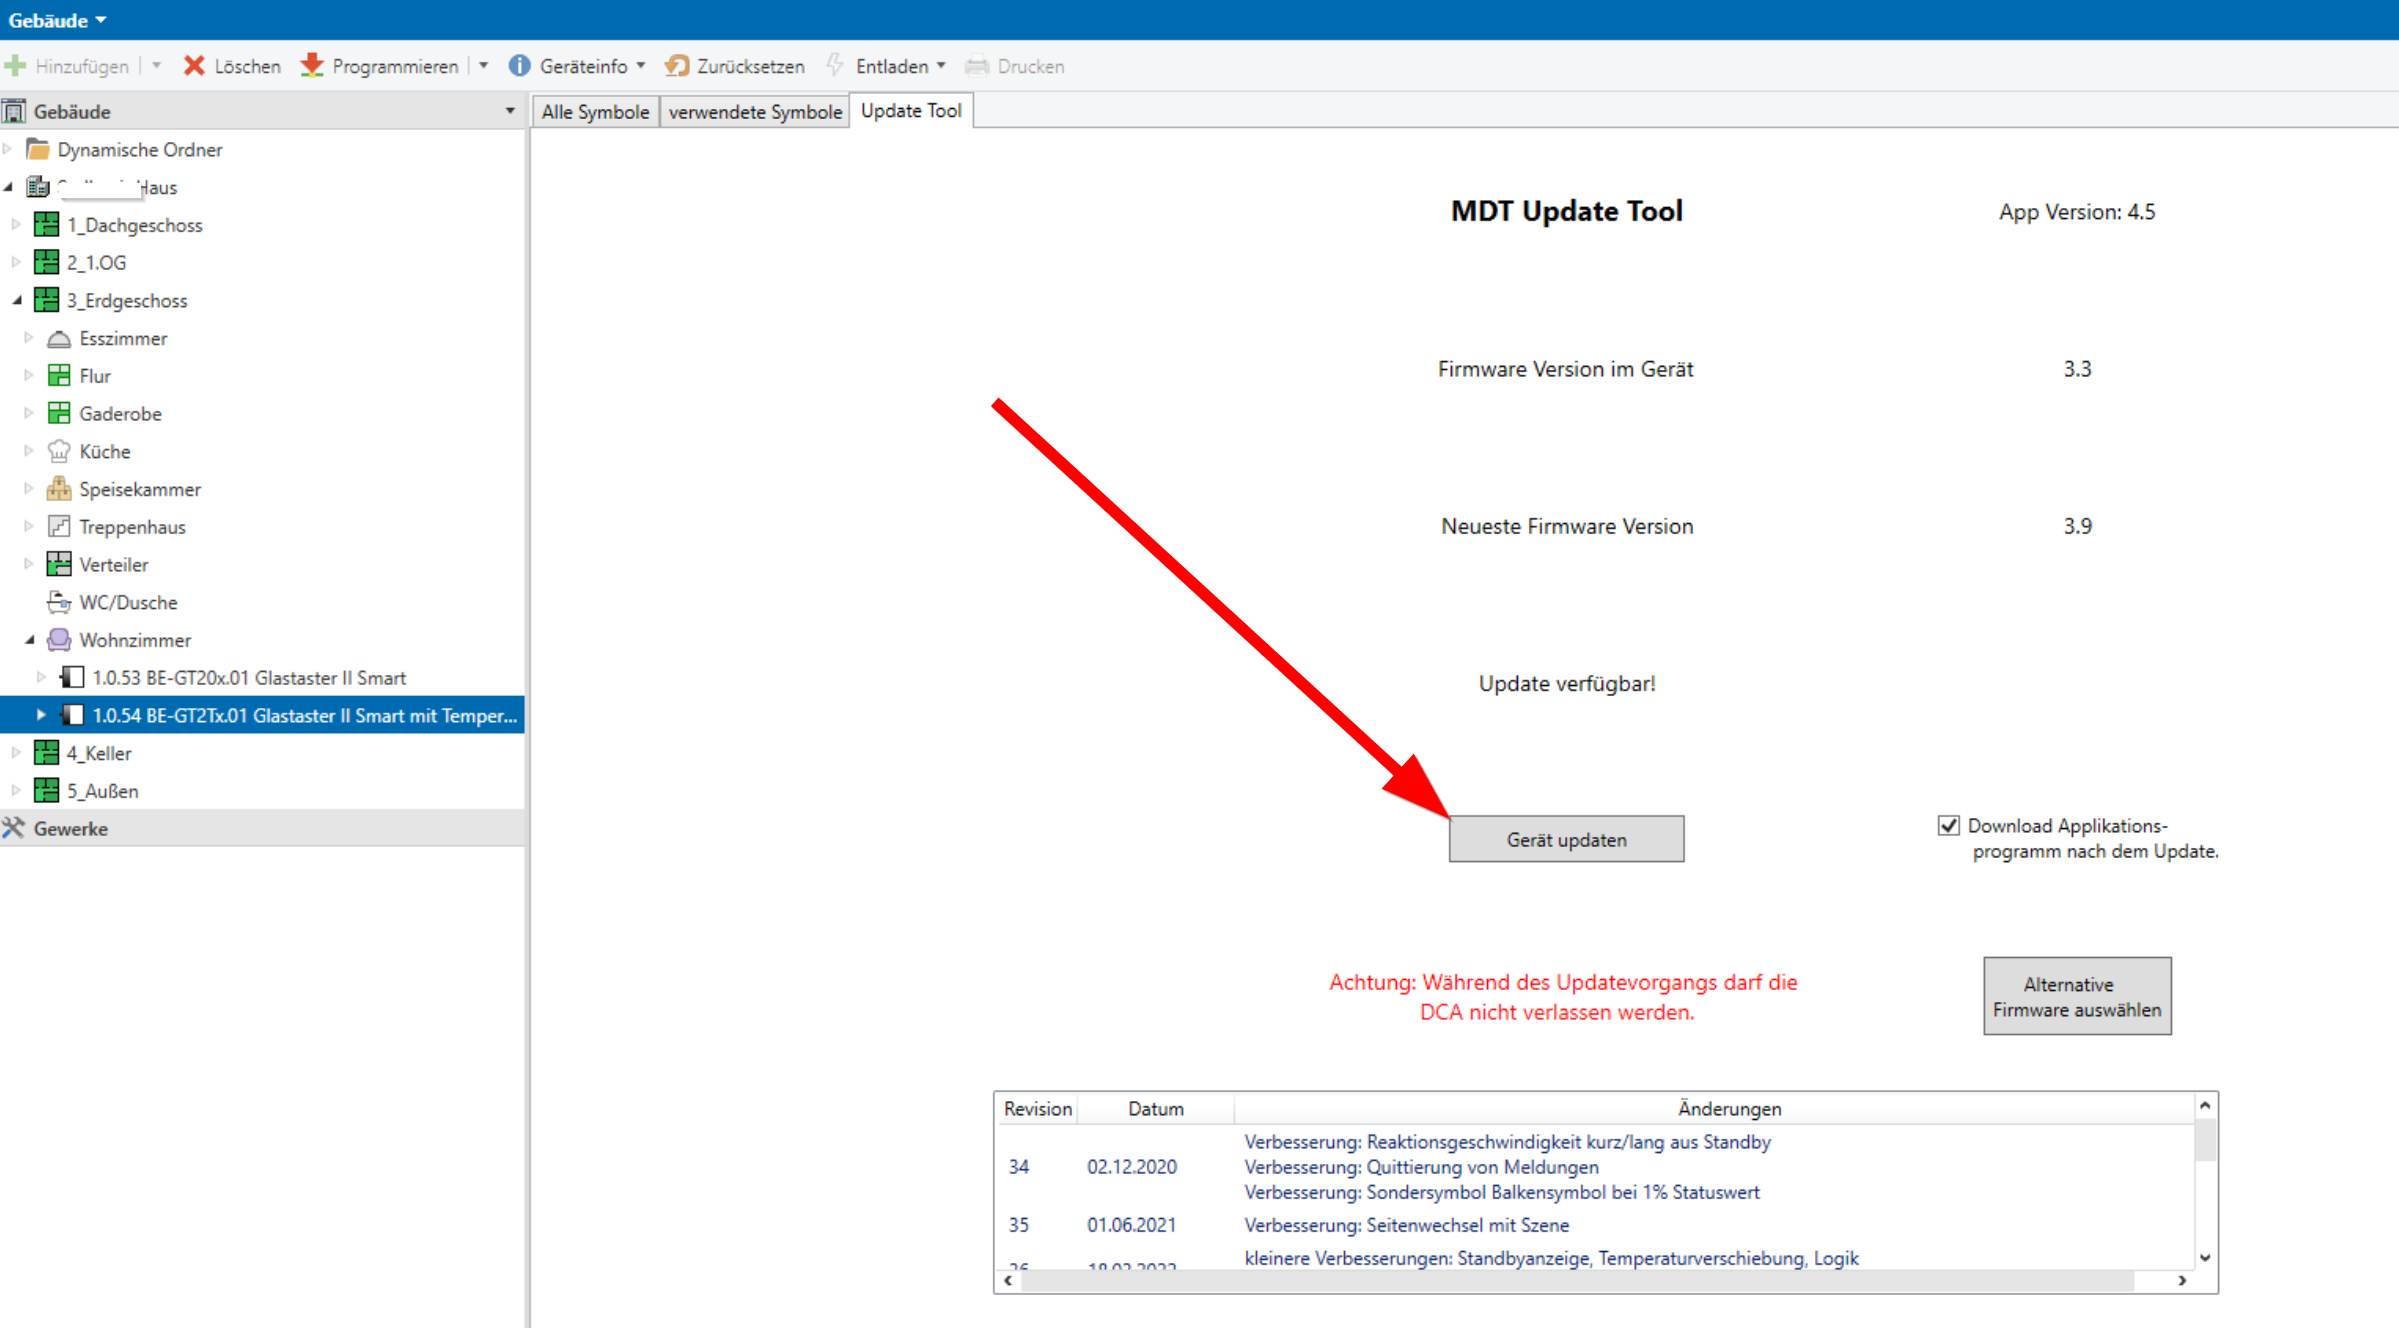The width and height of the screenshot is (2399, 1328).
Task: Click the Entladen lightning icon
Action: [x=835, y=66]
